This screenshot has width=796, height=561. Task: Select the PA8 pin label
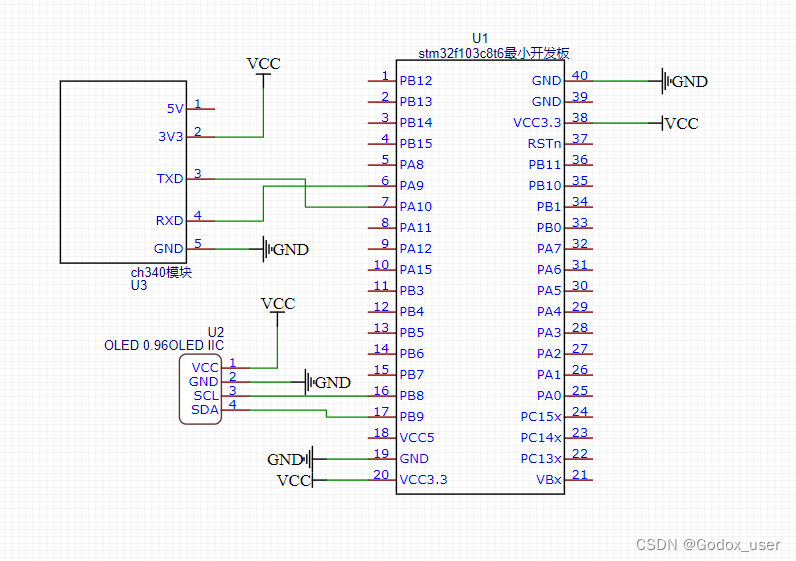[x=412, y=164]
